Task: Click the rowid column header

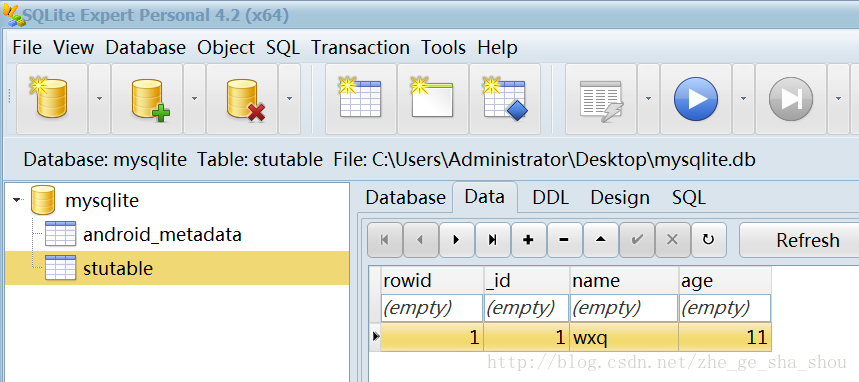Action: (432, 280)
